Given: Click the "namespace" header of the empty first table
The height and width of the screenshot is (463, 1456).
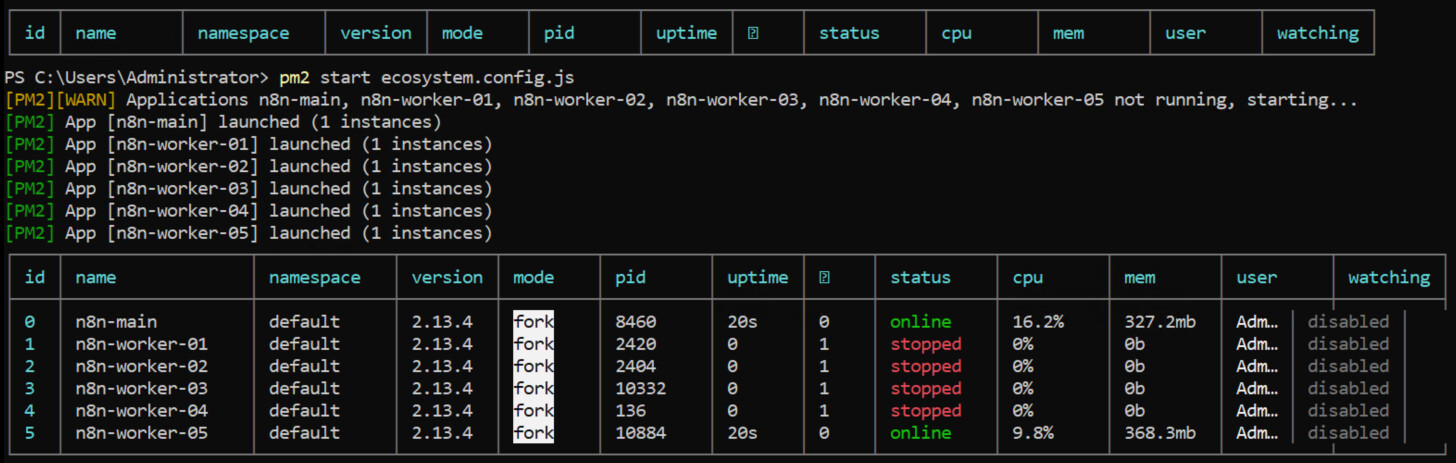Looking at the screenshot, I should [243, 33].
